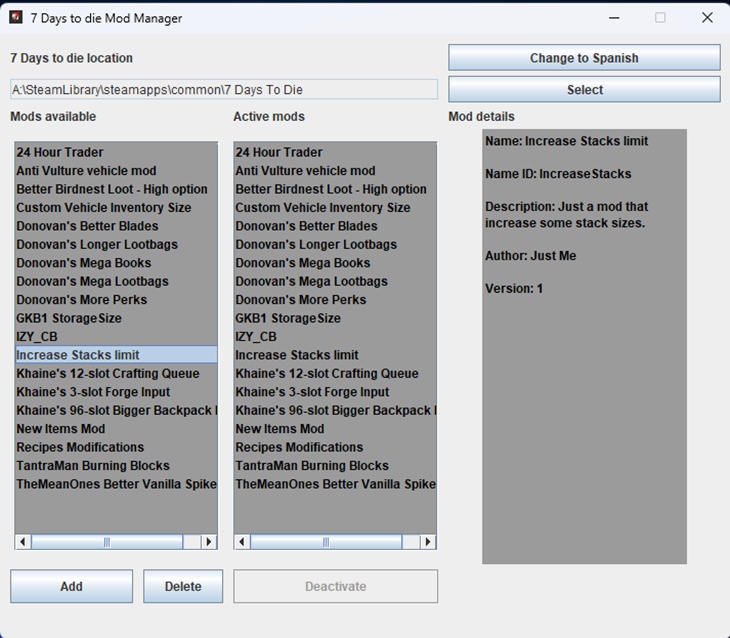Grab the Mods available horizontal scrollbar thumb
Screen dimensions: 730x638
tap(107, 542)
